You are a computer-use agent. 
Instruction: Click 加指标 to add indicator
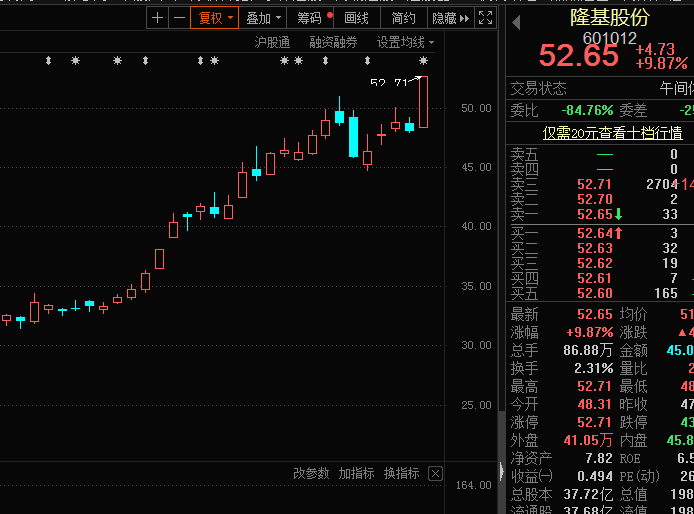click(356, 473)
